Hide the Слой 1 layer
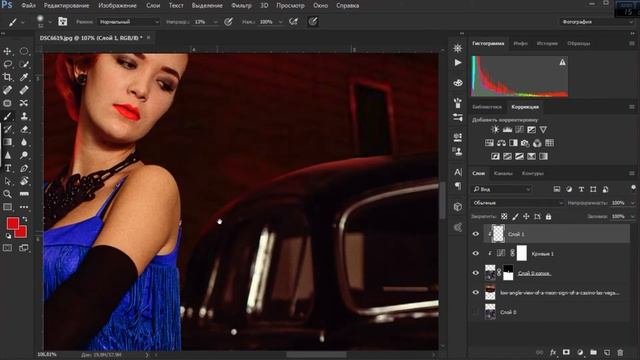The height and width of the screenshot is (360, 640). (476, 234)
